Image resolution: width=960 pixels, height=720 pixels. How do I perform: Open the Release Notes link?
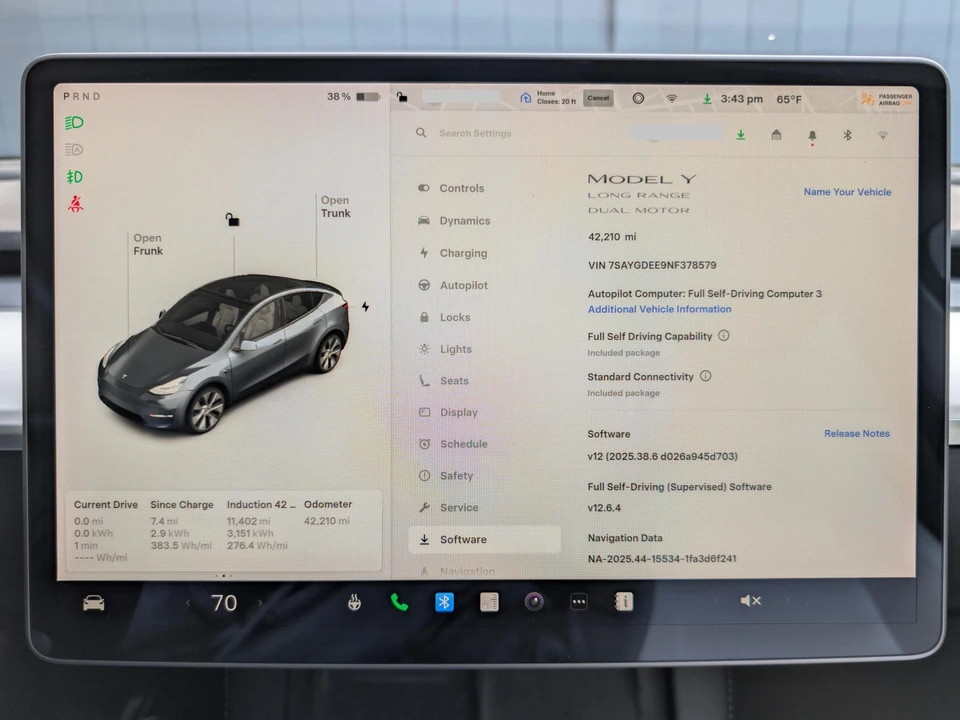coord(857,433)
